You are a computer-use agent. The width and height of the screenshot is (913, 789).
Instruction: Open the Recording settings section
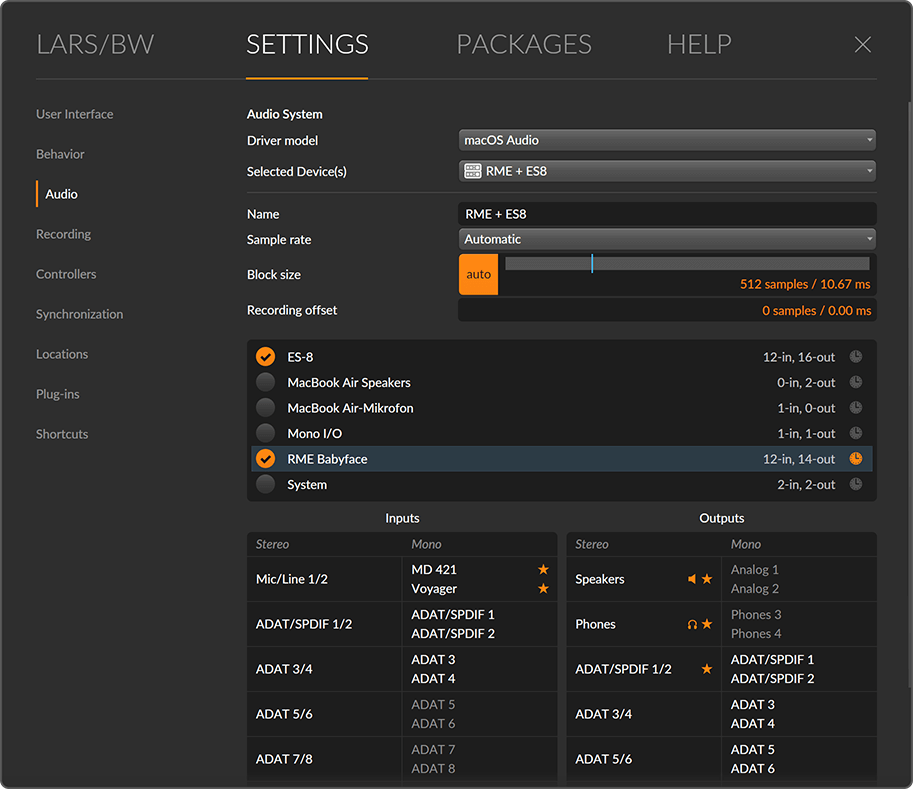(x=63, y=234)
